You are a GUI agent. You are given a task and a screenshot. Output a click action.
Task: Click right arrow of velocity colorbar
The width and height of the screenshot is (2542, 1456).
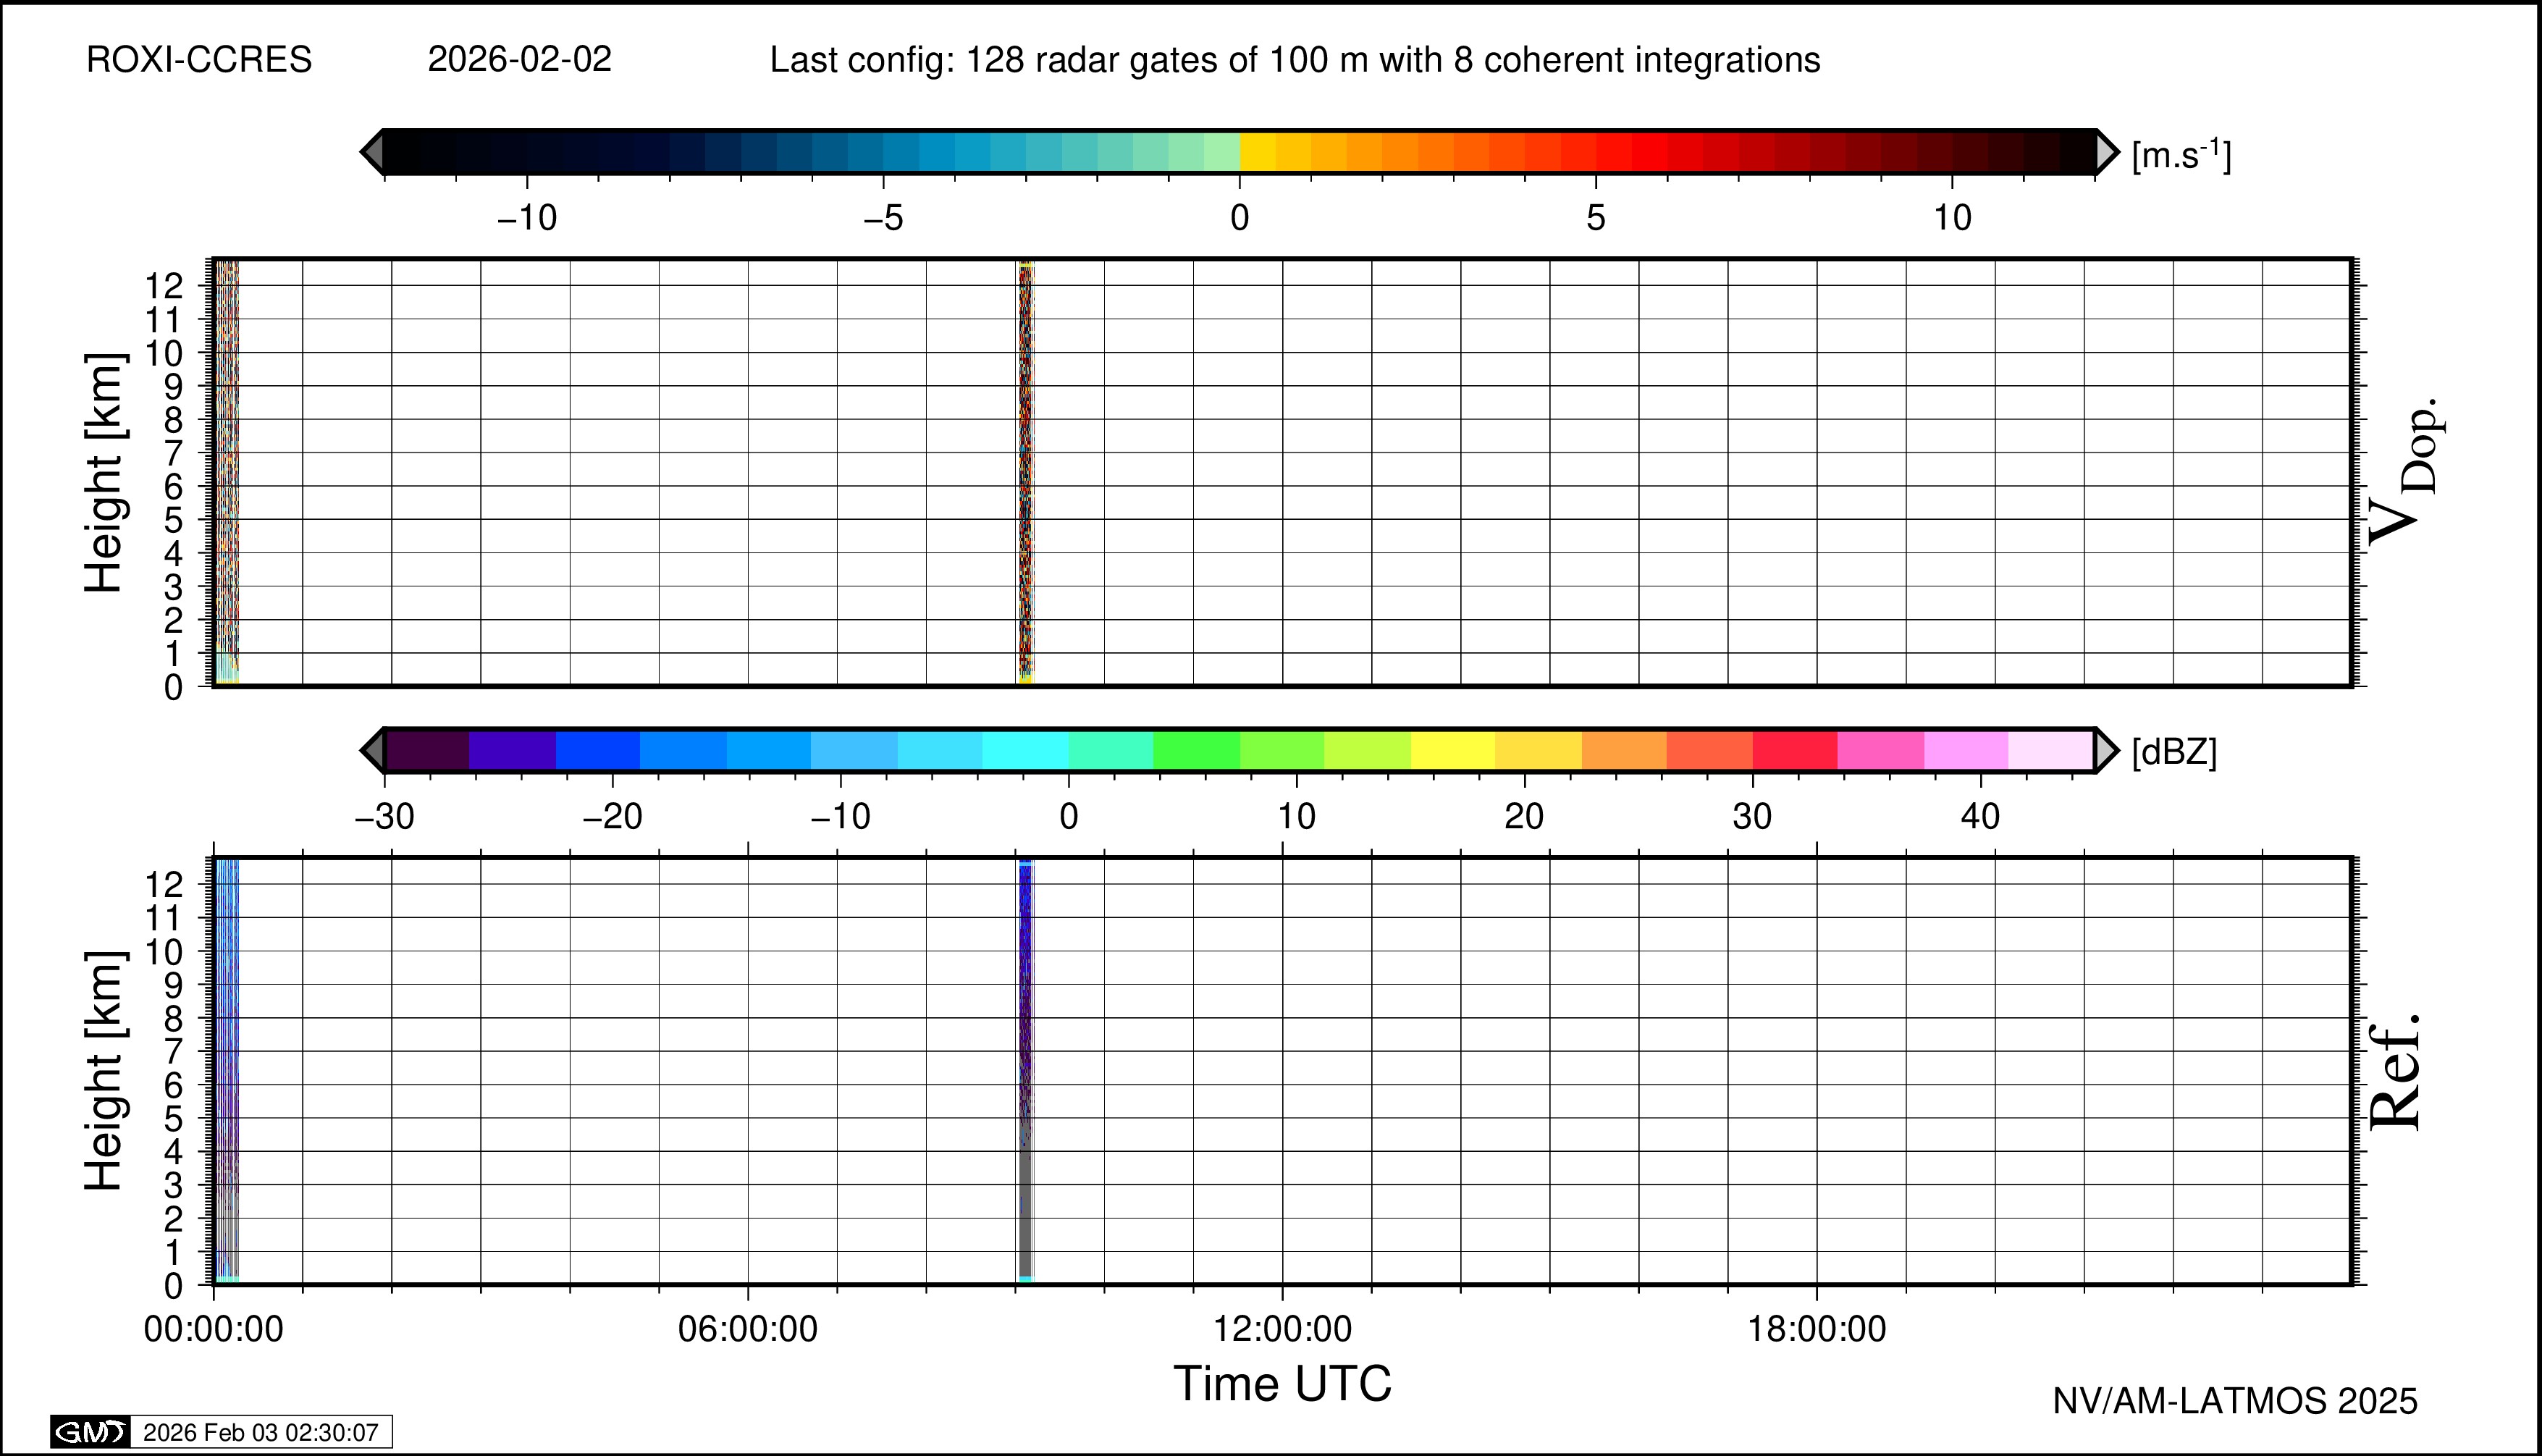2106,152
